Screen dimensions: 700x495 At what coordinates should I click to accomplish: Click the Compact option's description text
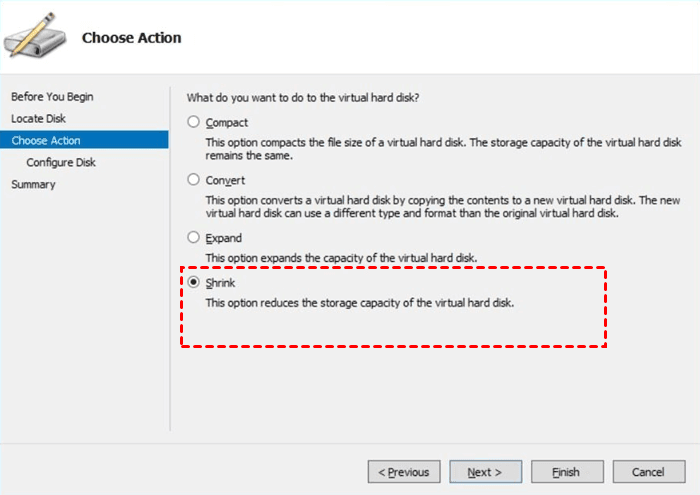point(443,149)
